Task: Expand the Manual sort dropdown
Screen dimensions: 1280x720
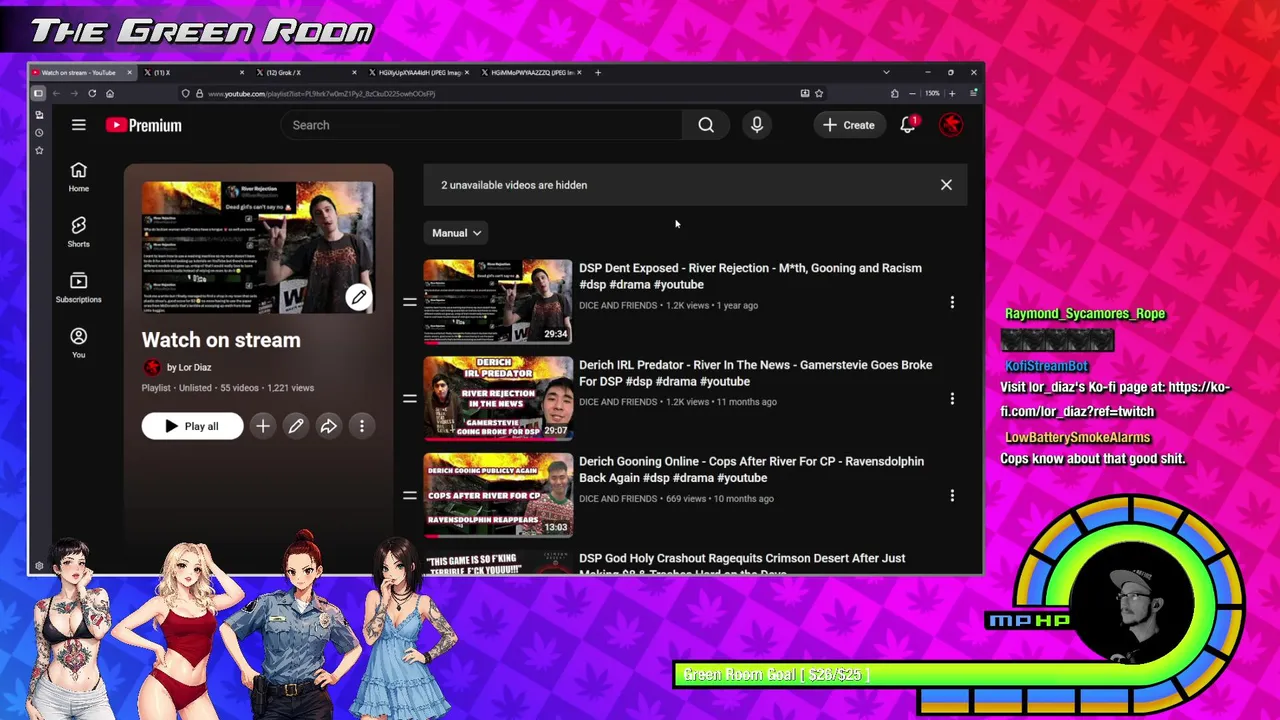Action: pyautogui.click(x=456, y=233)
